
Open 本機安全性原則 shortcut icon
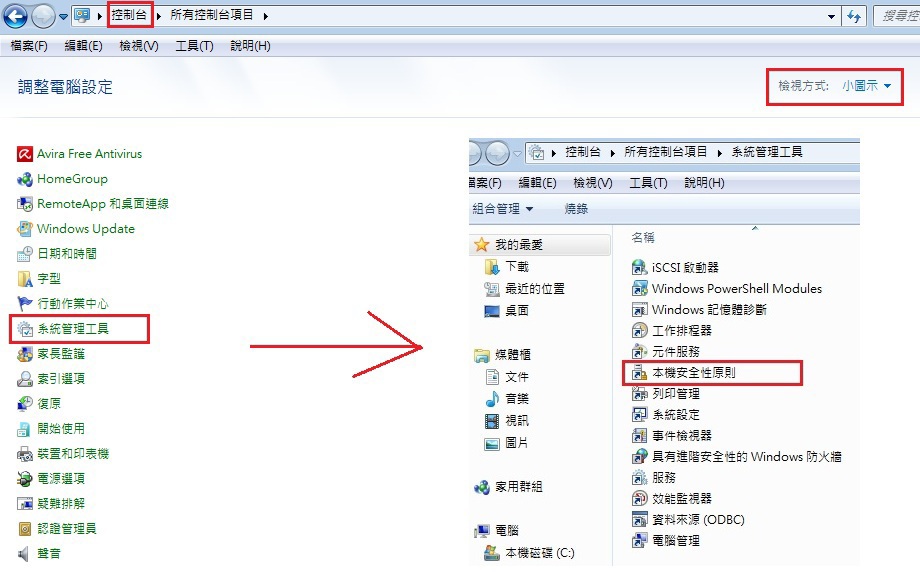(x=639, y=373)
